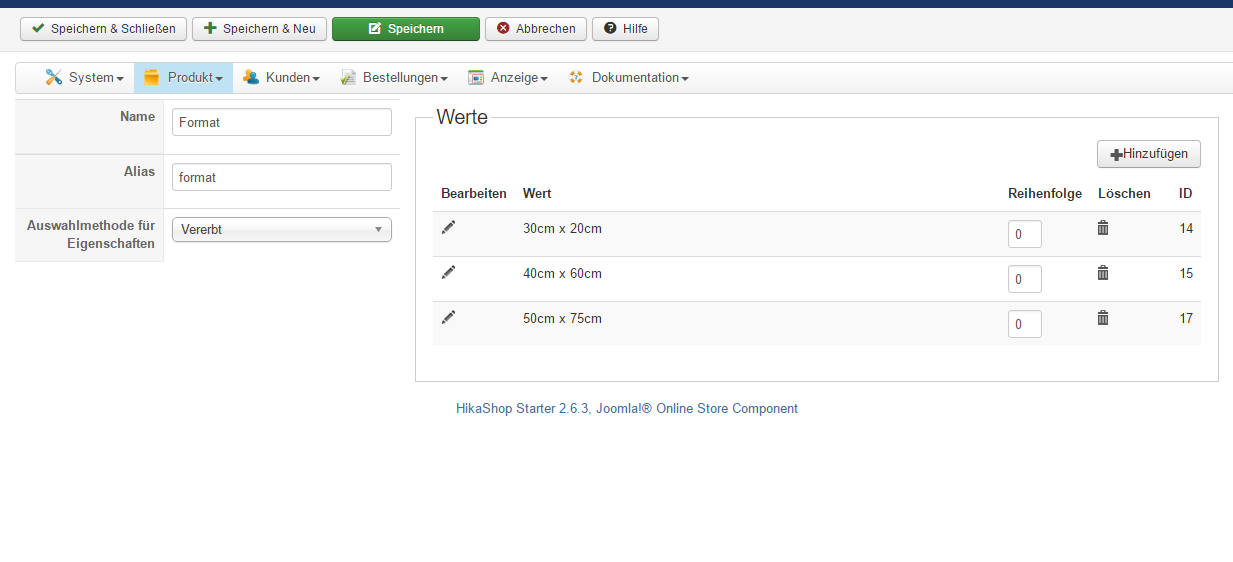Viewport: 1233px width, 562px height.
Task: Click pencil icon for 50cm x 75cm
Action: pos(448,317)
